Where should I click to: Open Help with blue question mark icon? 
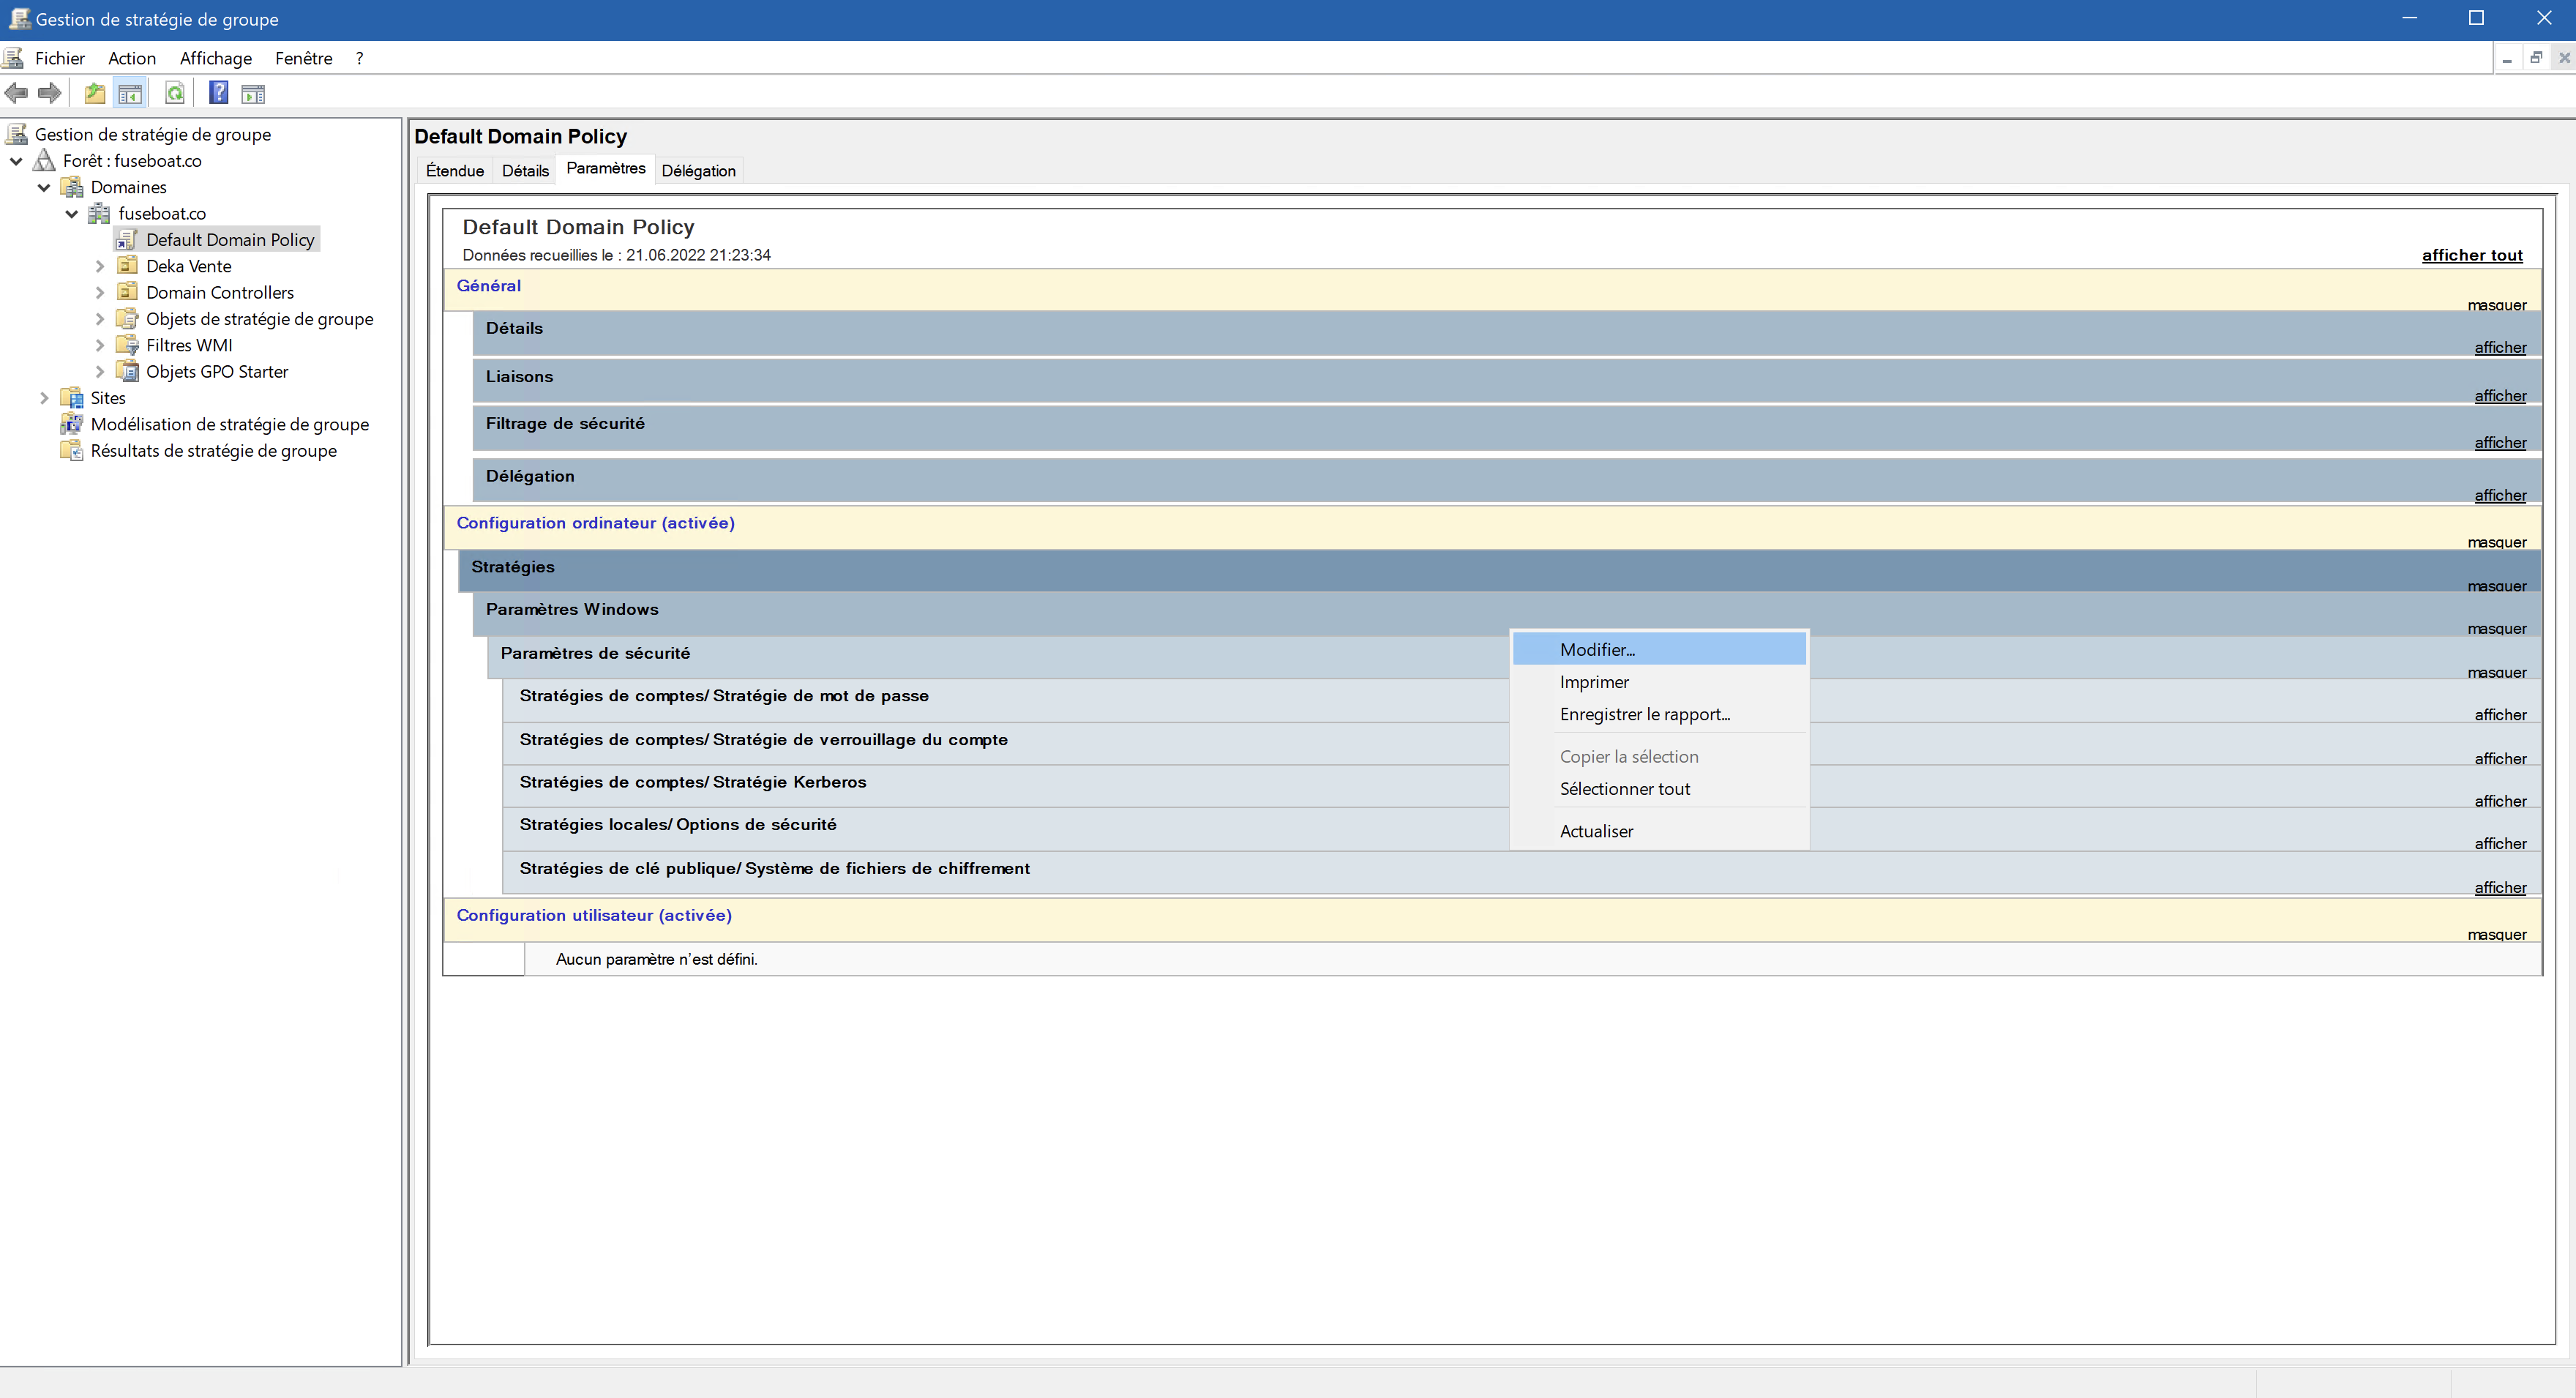[x=218, y=94]
